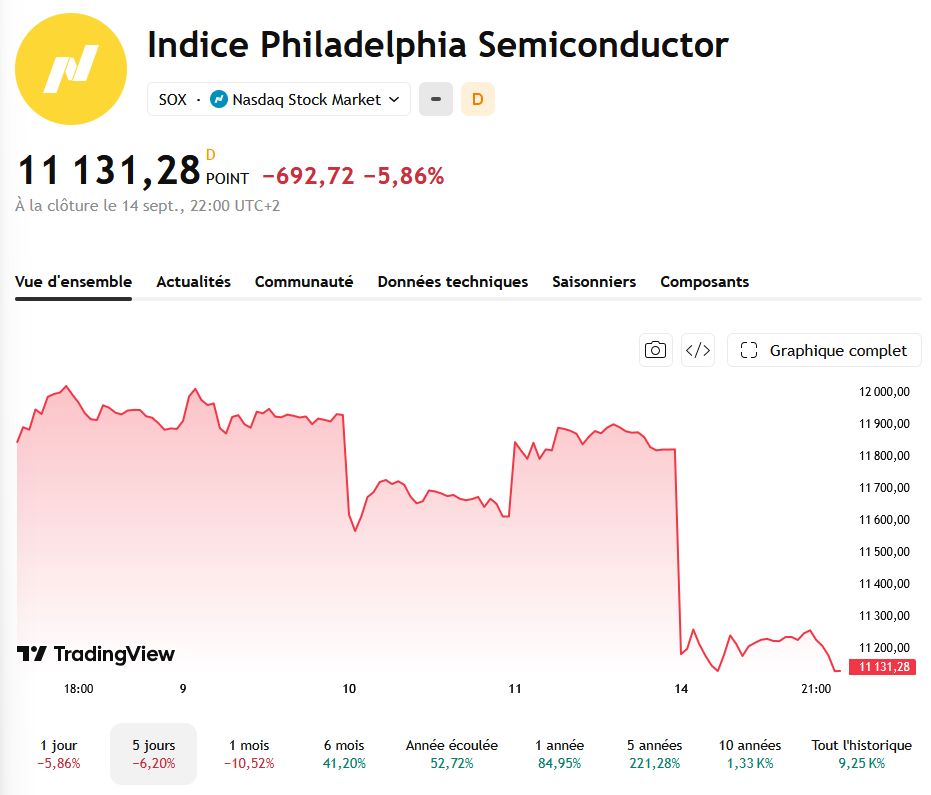Open the Composants tab
Image resolution: width=931 pixels, height=795 pixels.
[x=705, y=281]
